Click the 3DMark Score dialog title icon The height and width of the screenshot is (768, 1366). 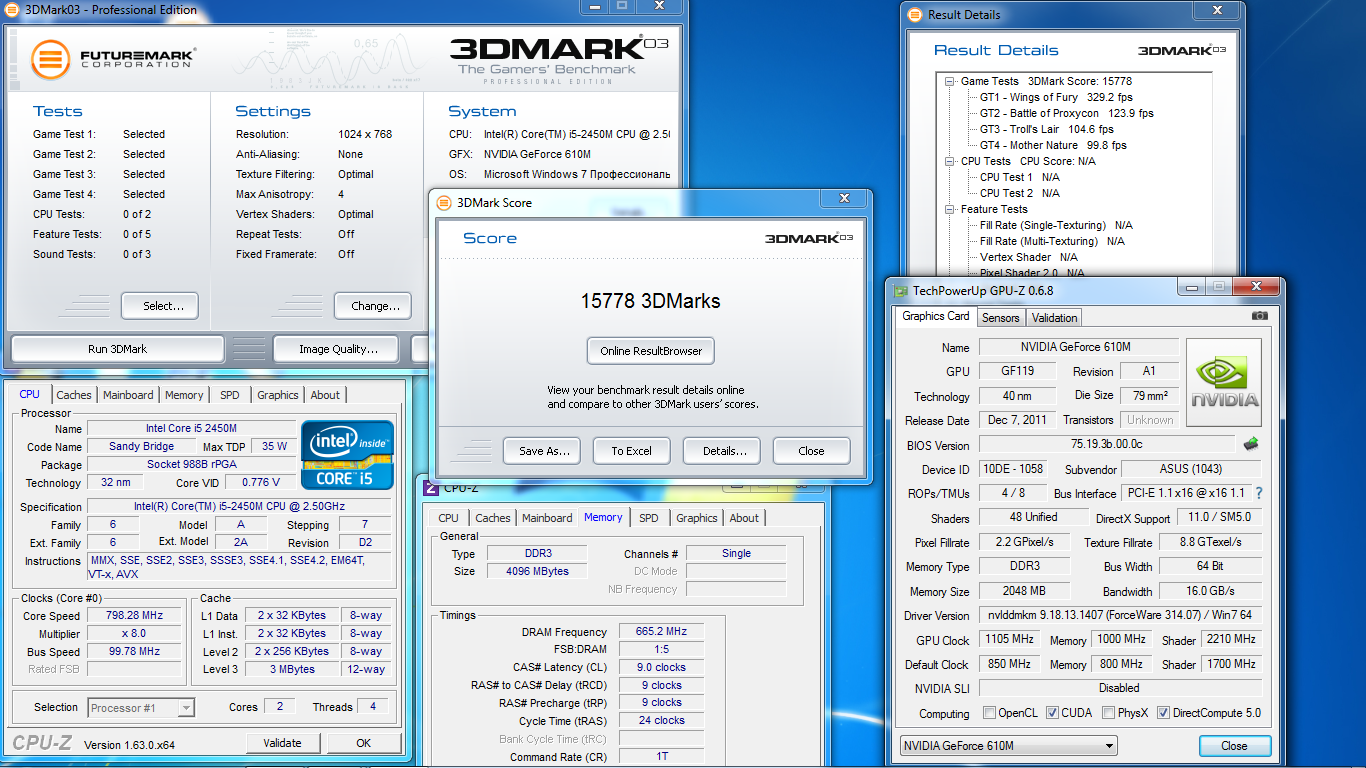444,202
